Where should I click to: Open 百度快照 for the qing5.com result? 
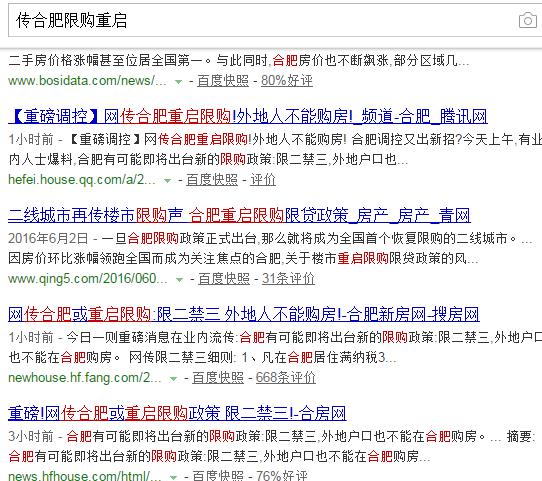click(x=224, y=279)
